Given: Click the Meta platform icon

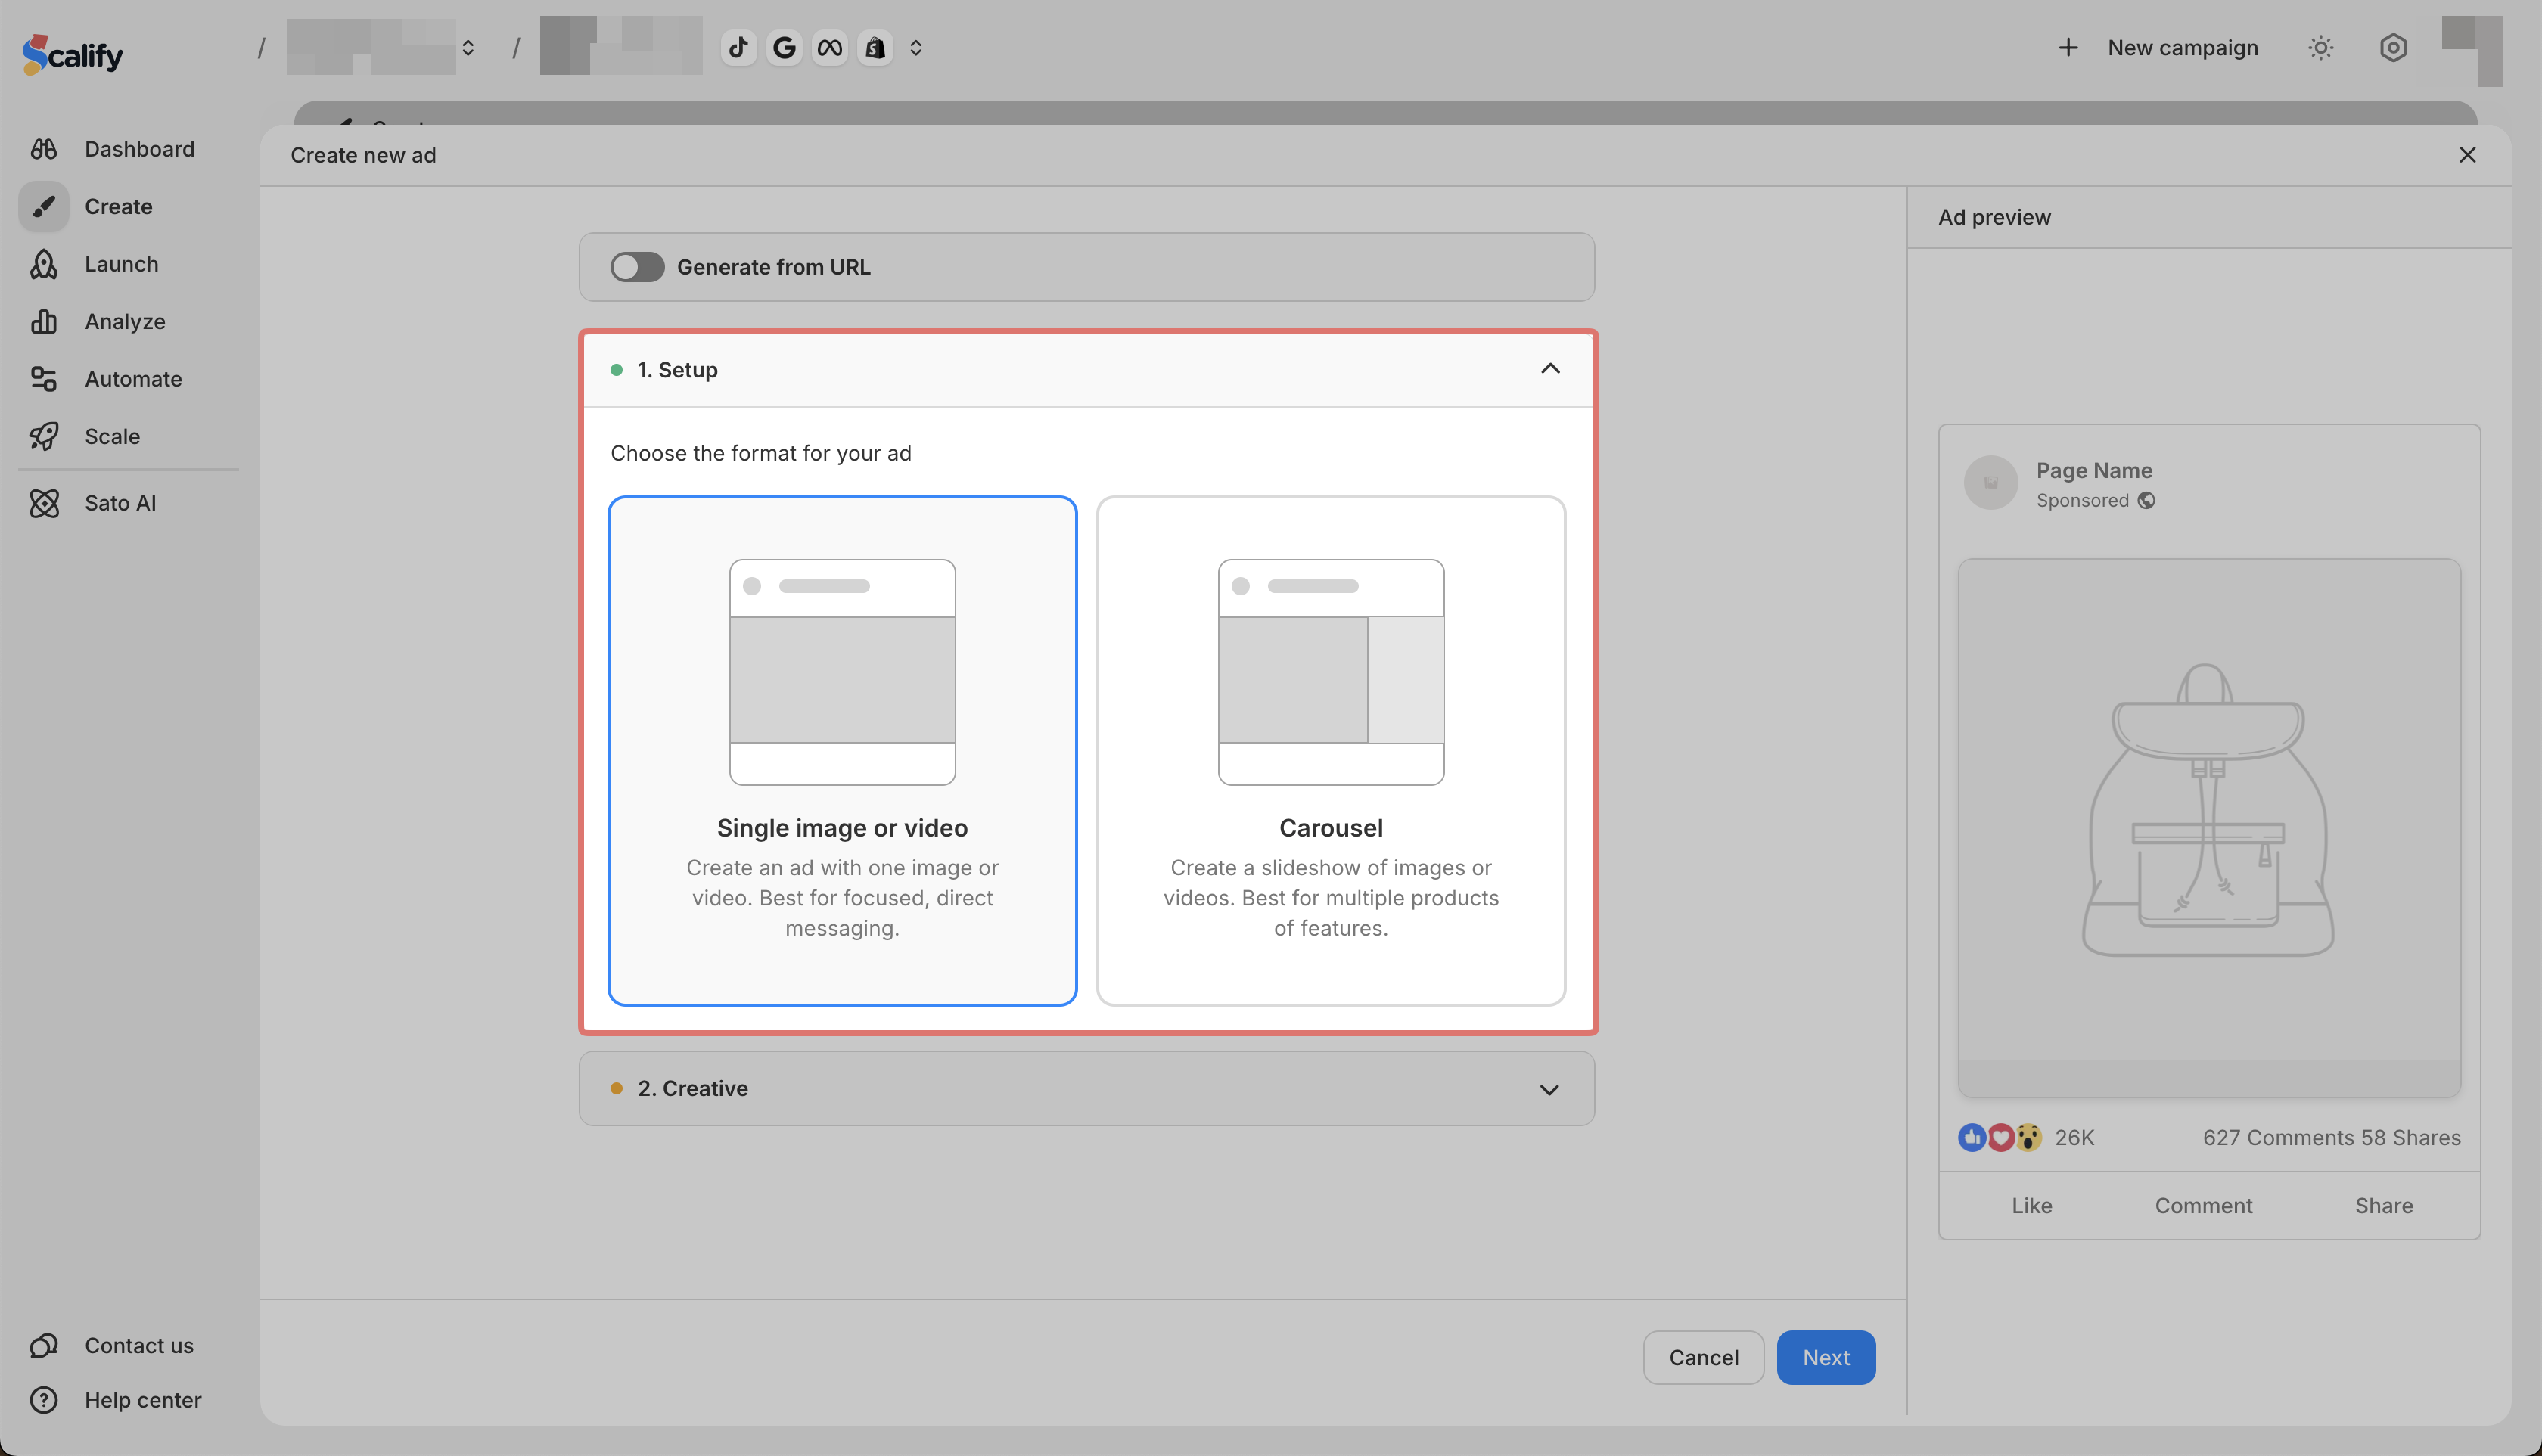Looking at the screenshot, I should tap(829, 48).
